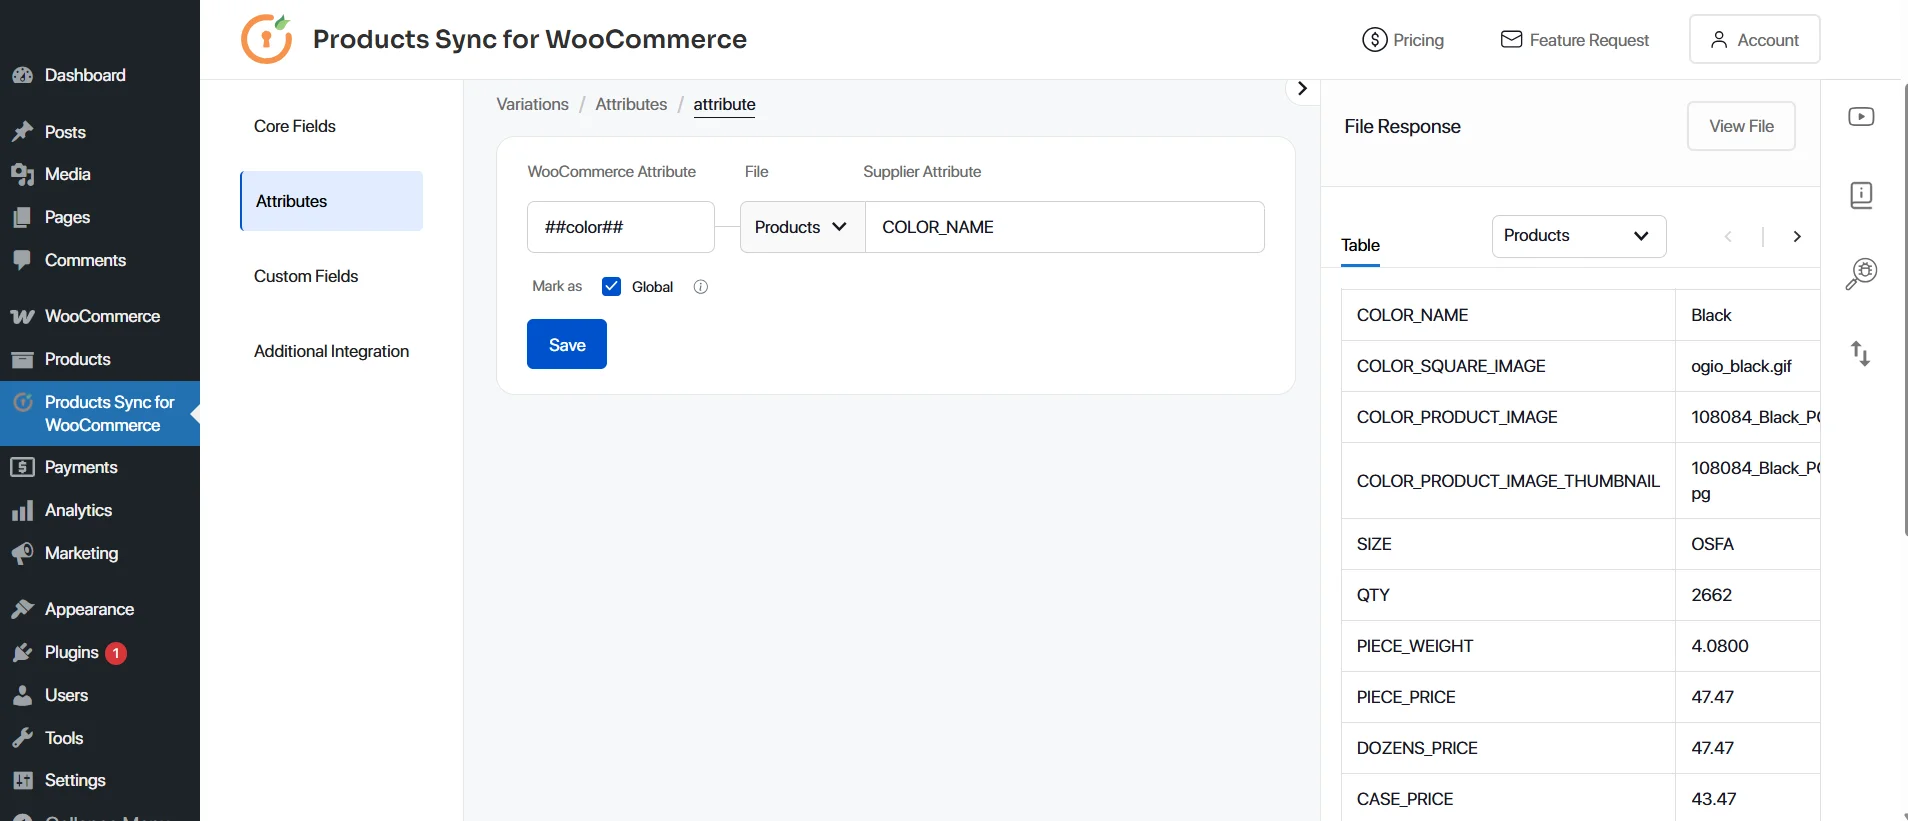Image resolution: width=1908 pixels, height=821 pixels.
Task: Open Products Sync for WooCommerce menu item
Action: [x=100, y=413]
